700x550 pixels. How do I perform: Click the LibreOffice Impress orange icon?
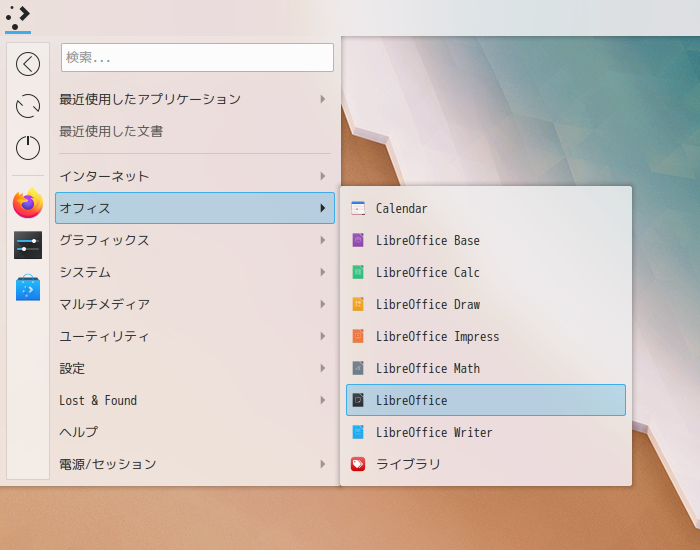point(358,336)
